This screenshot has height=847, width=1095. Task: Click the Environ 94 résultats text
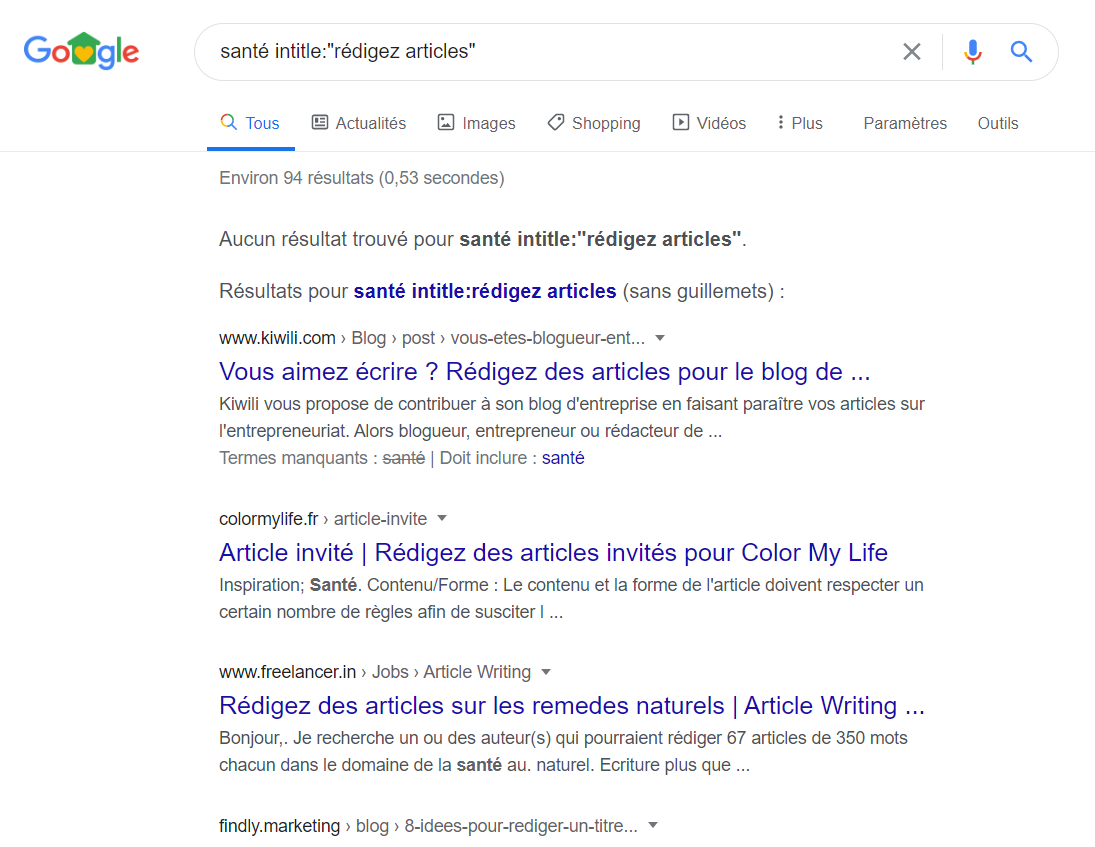[x=362, y=178]
